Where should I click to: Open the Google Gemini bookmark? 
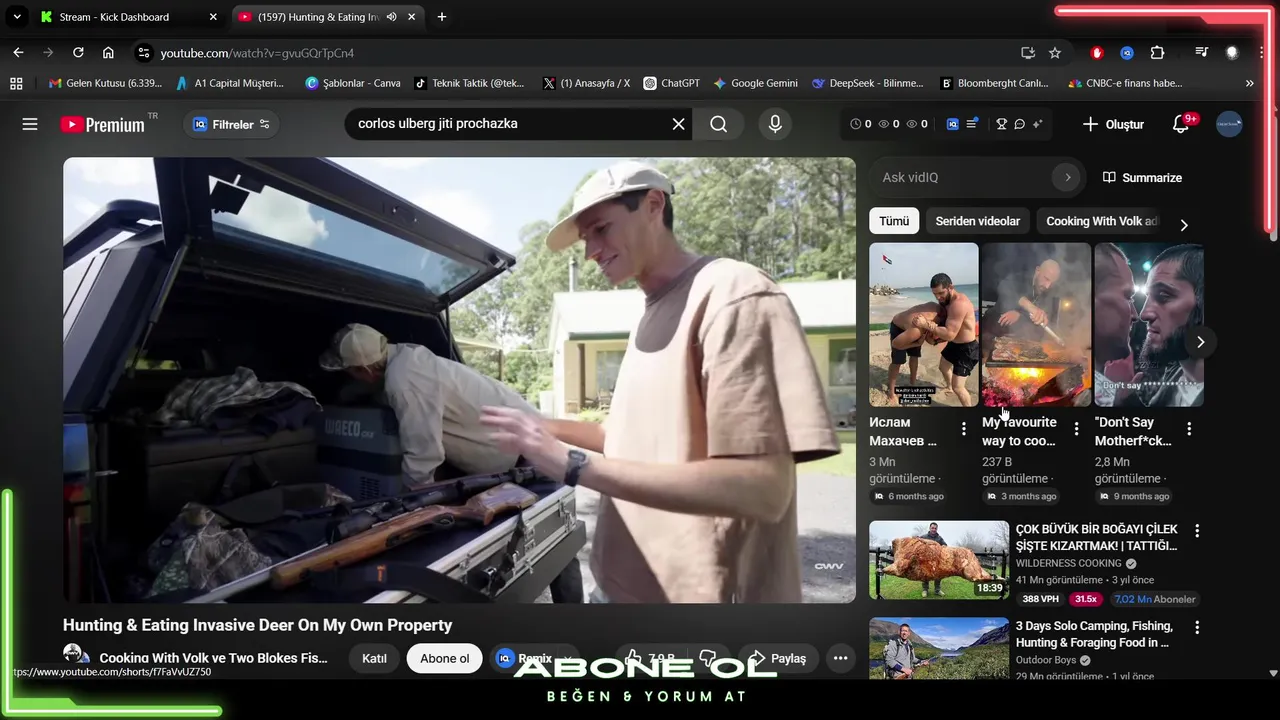click(755, 83)
